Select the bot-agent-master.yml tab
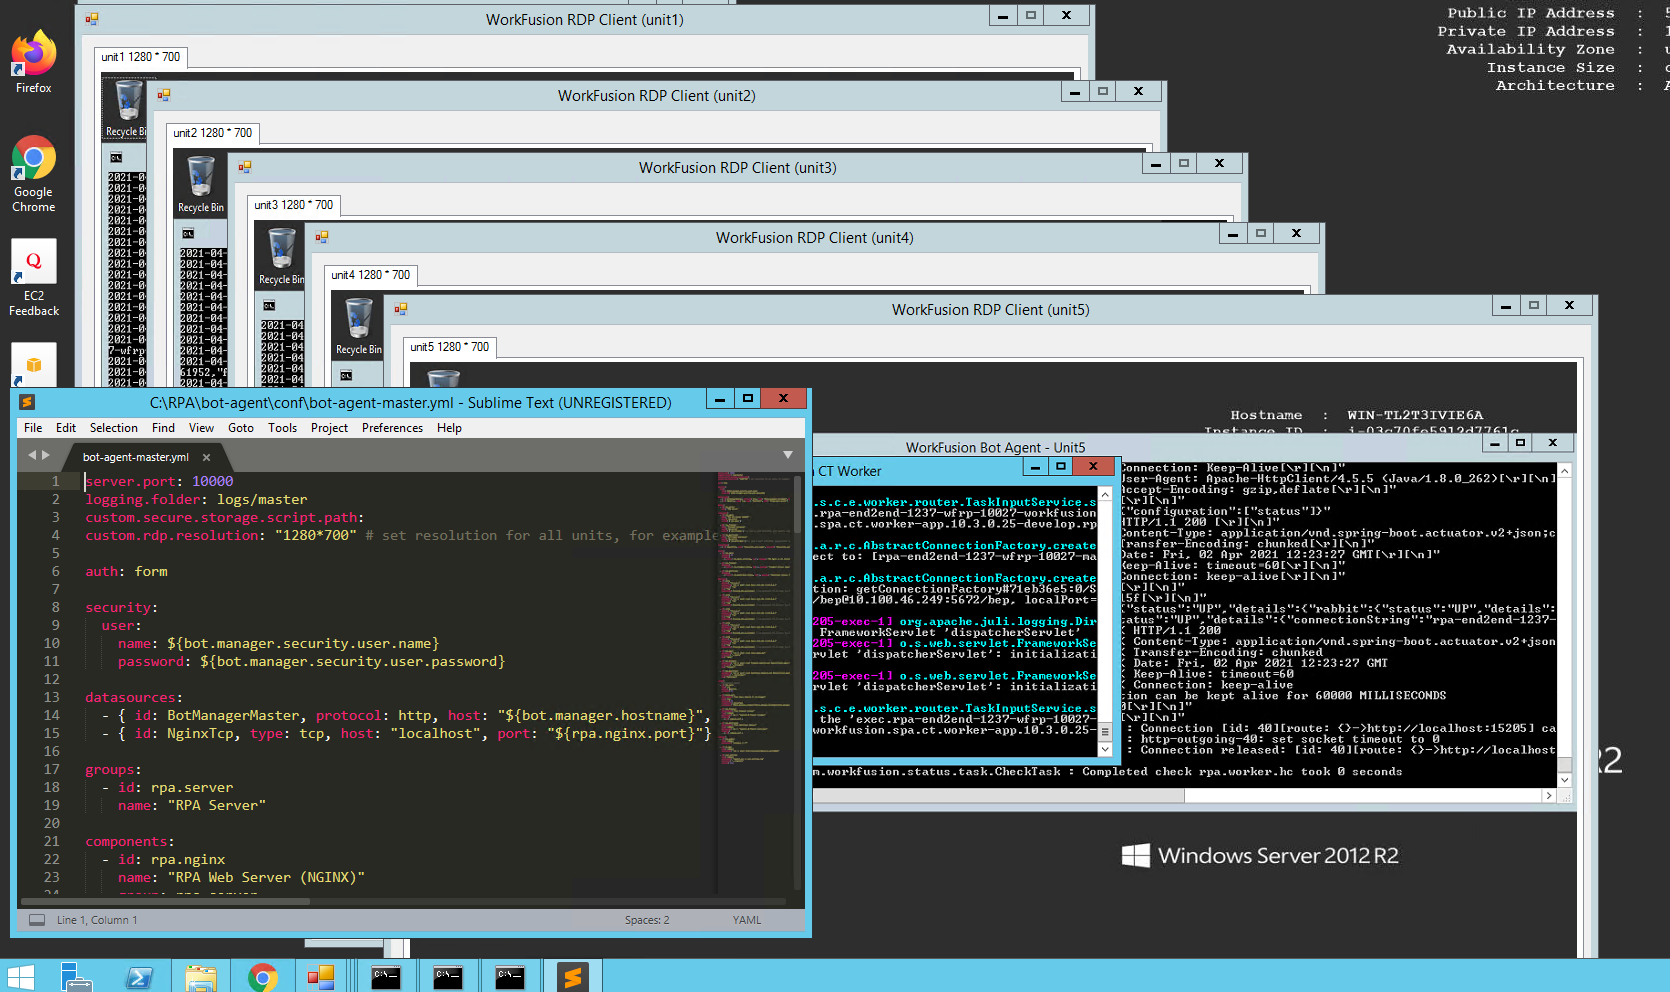Screen dimensions: 1670x992 [136, 457]
